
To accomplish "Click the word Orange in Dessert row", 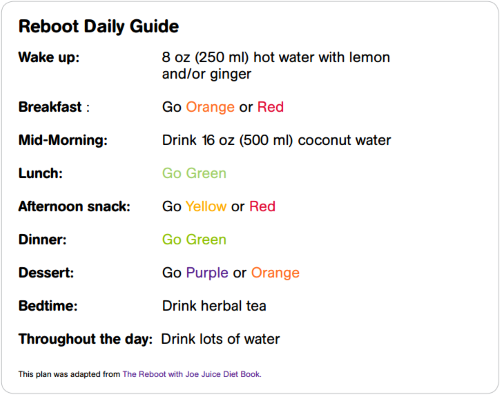I will tap(275, 273).
